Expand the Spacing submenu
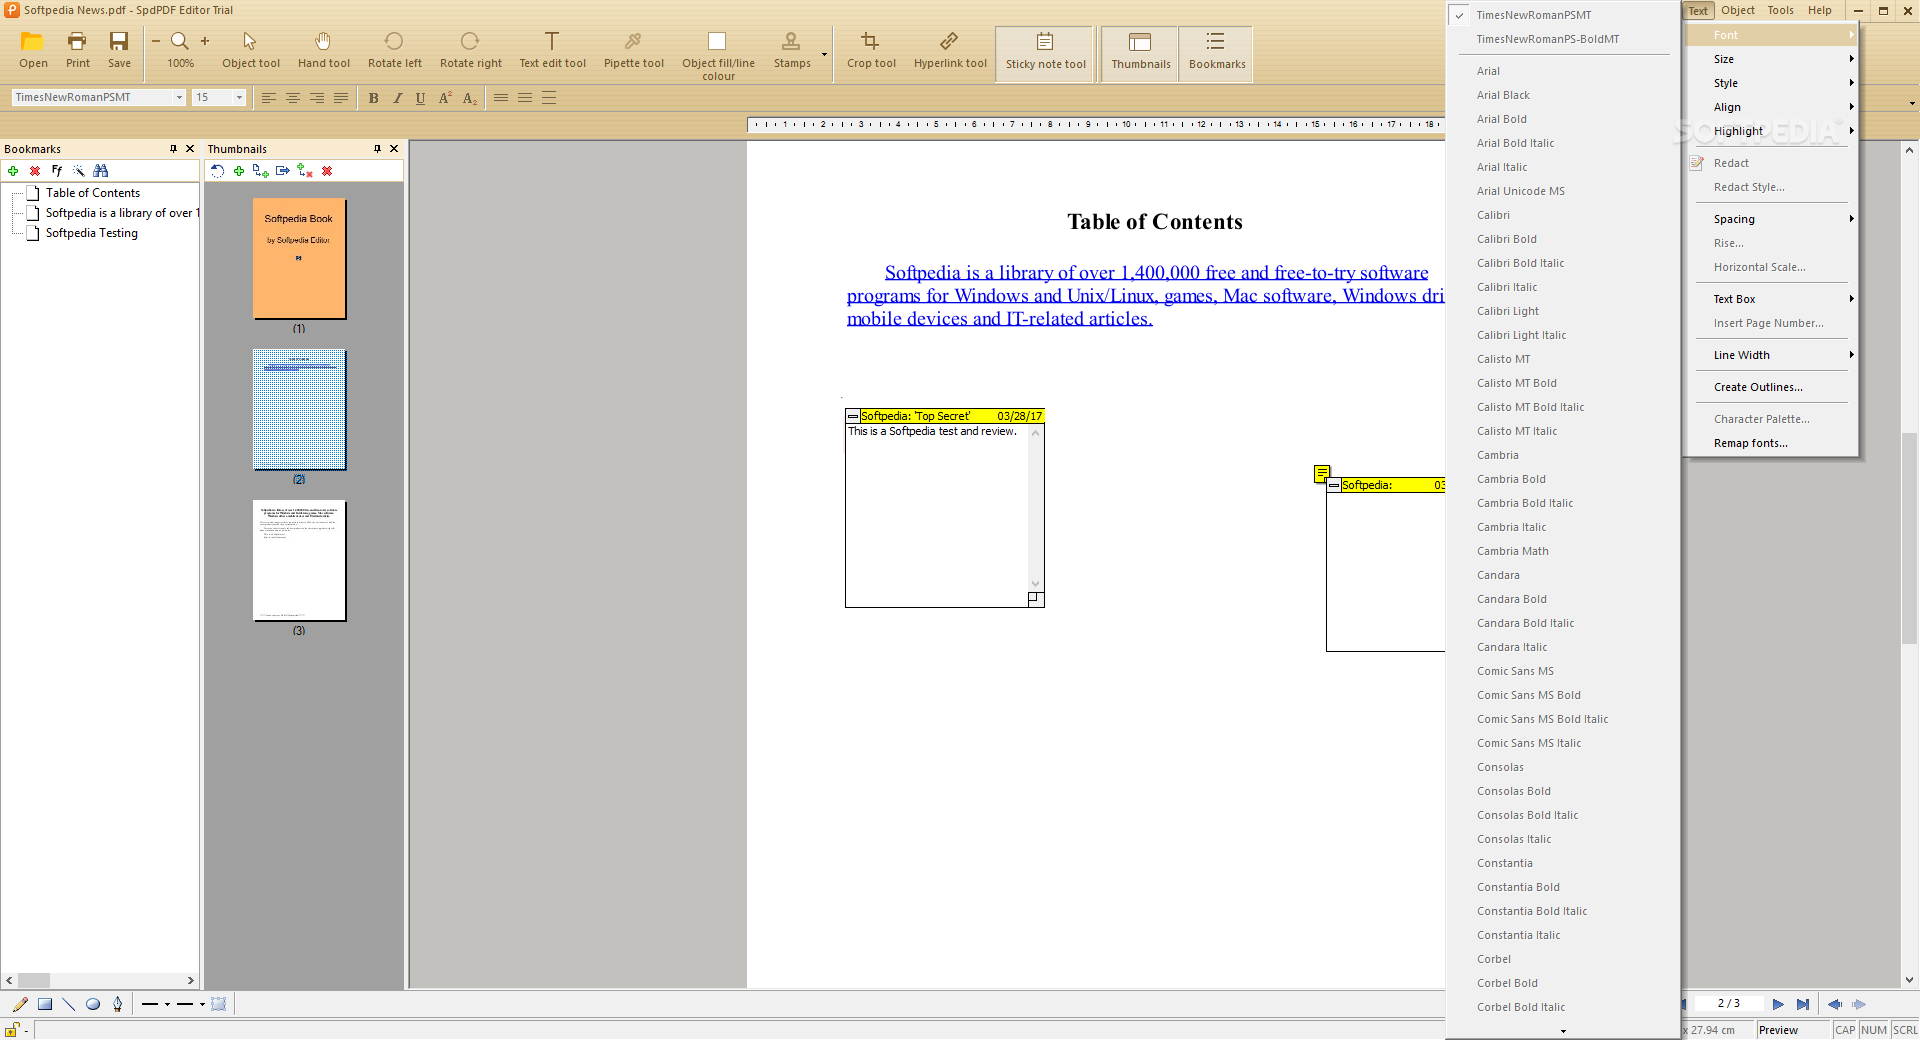 point(1771,219)
